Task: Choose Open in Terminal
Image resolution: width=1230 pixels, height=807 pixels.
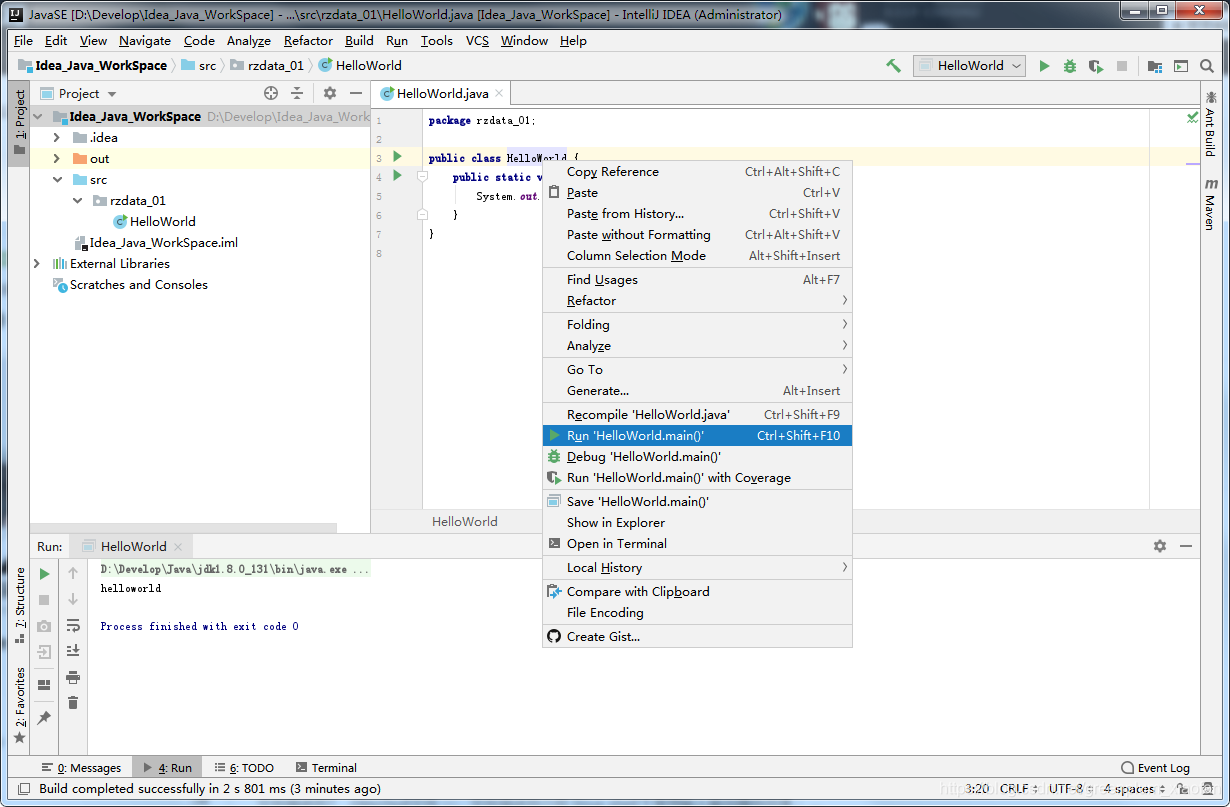Action: 697,543
